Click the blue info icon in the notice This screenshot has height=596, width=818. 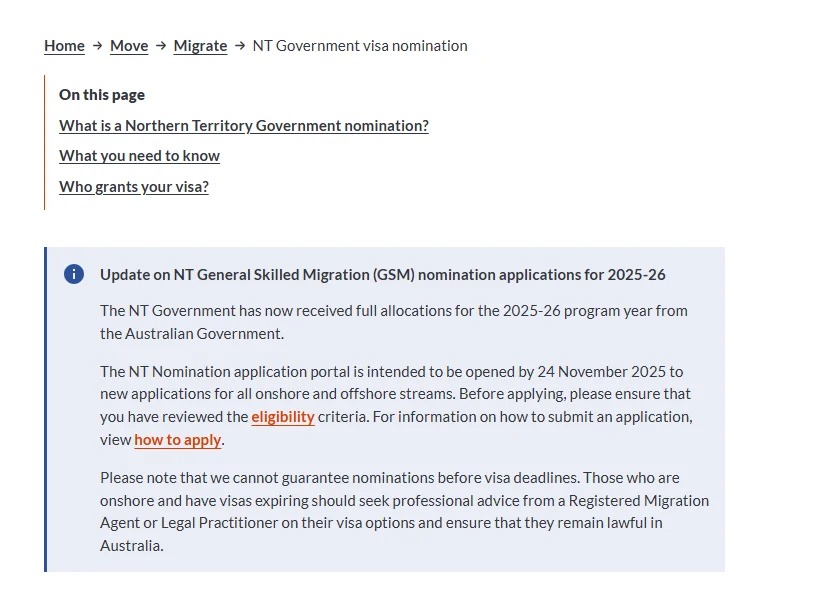click(x=74, y=274)
